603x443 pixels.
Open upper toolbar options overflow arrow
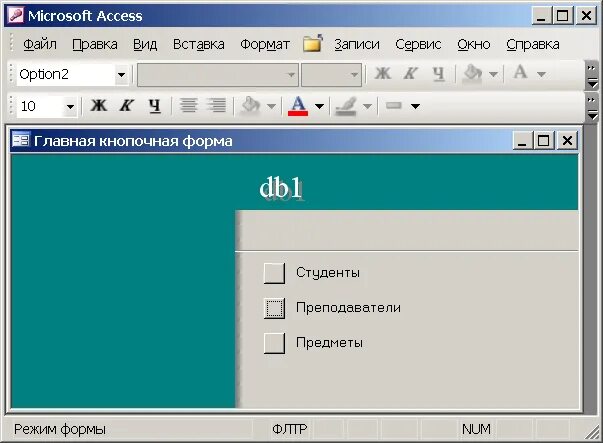592,75
